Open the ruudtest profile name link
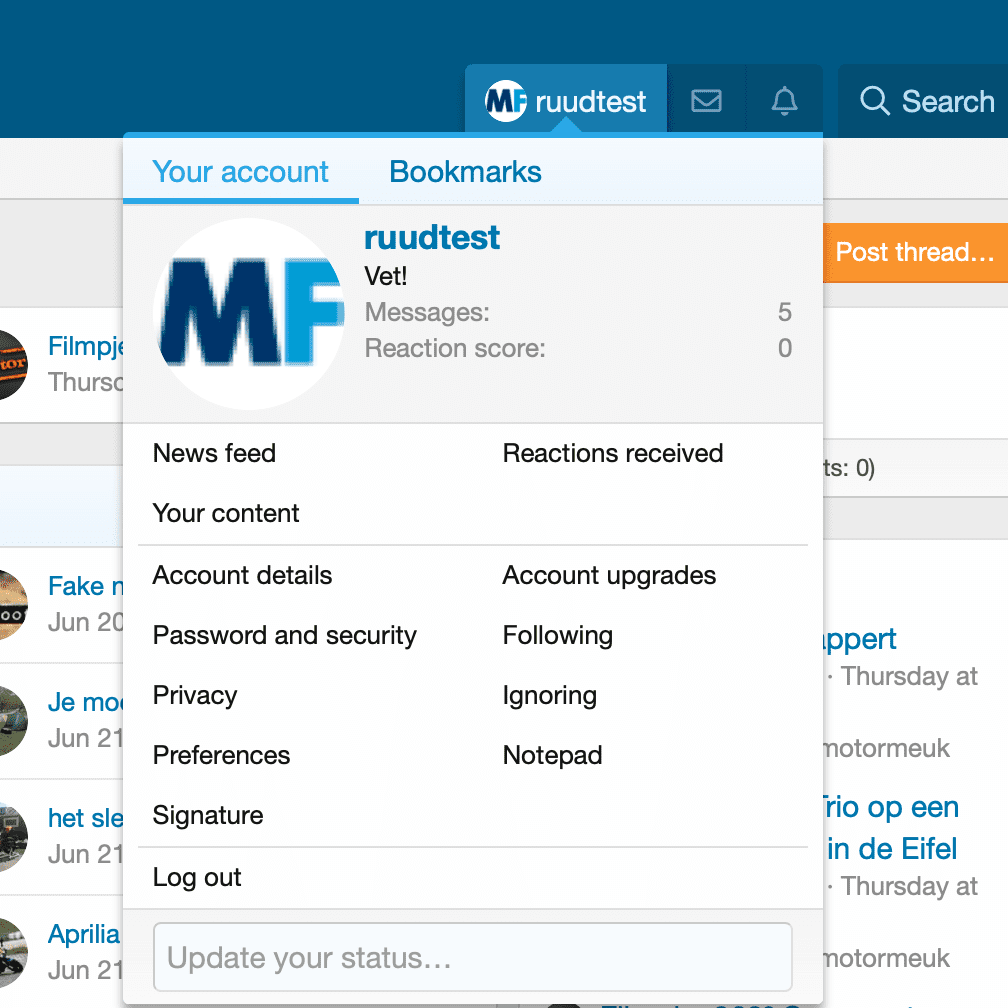This screenshot has height=1008, width=1008. (x=432, y=238)
